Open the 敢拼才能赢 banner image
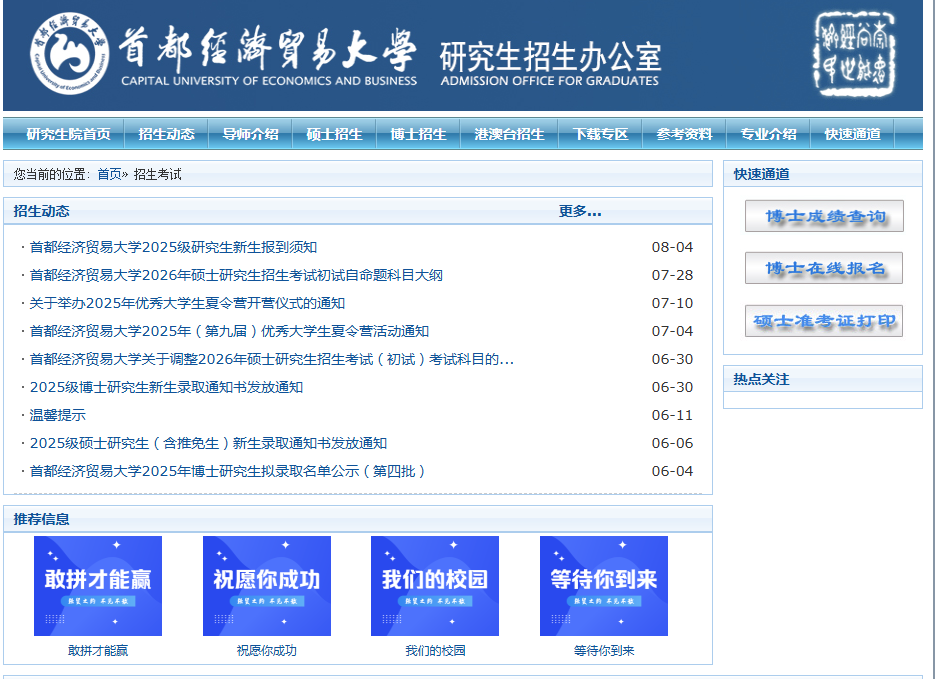This screenshot has height=679, width=935. tap(98, 586)
